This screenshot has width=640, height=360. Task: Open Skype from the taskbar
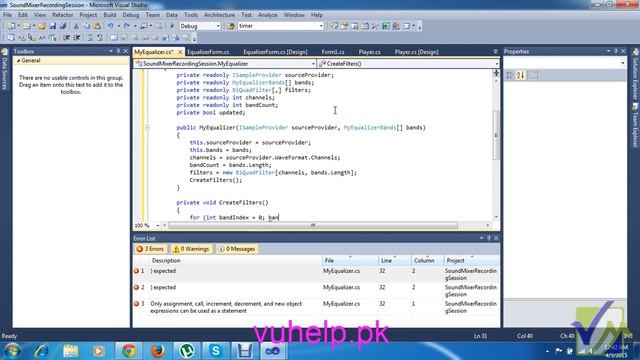click(x=216, y=351)
